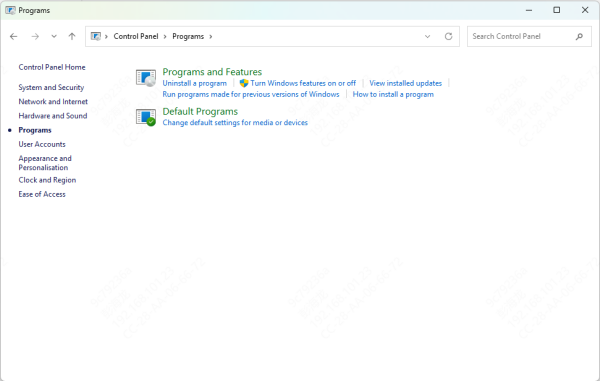Image resolution: width=600 pixels, height=381 pixels.
Task: Expand the chevron before Control Panel breadcrumb
Action: pos(106,37)
